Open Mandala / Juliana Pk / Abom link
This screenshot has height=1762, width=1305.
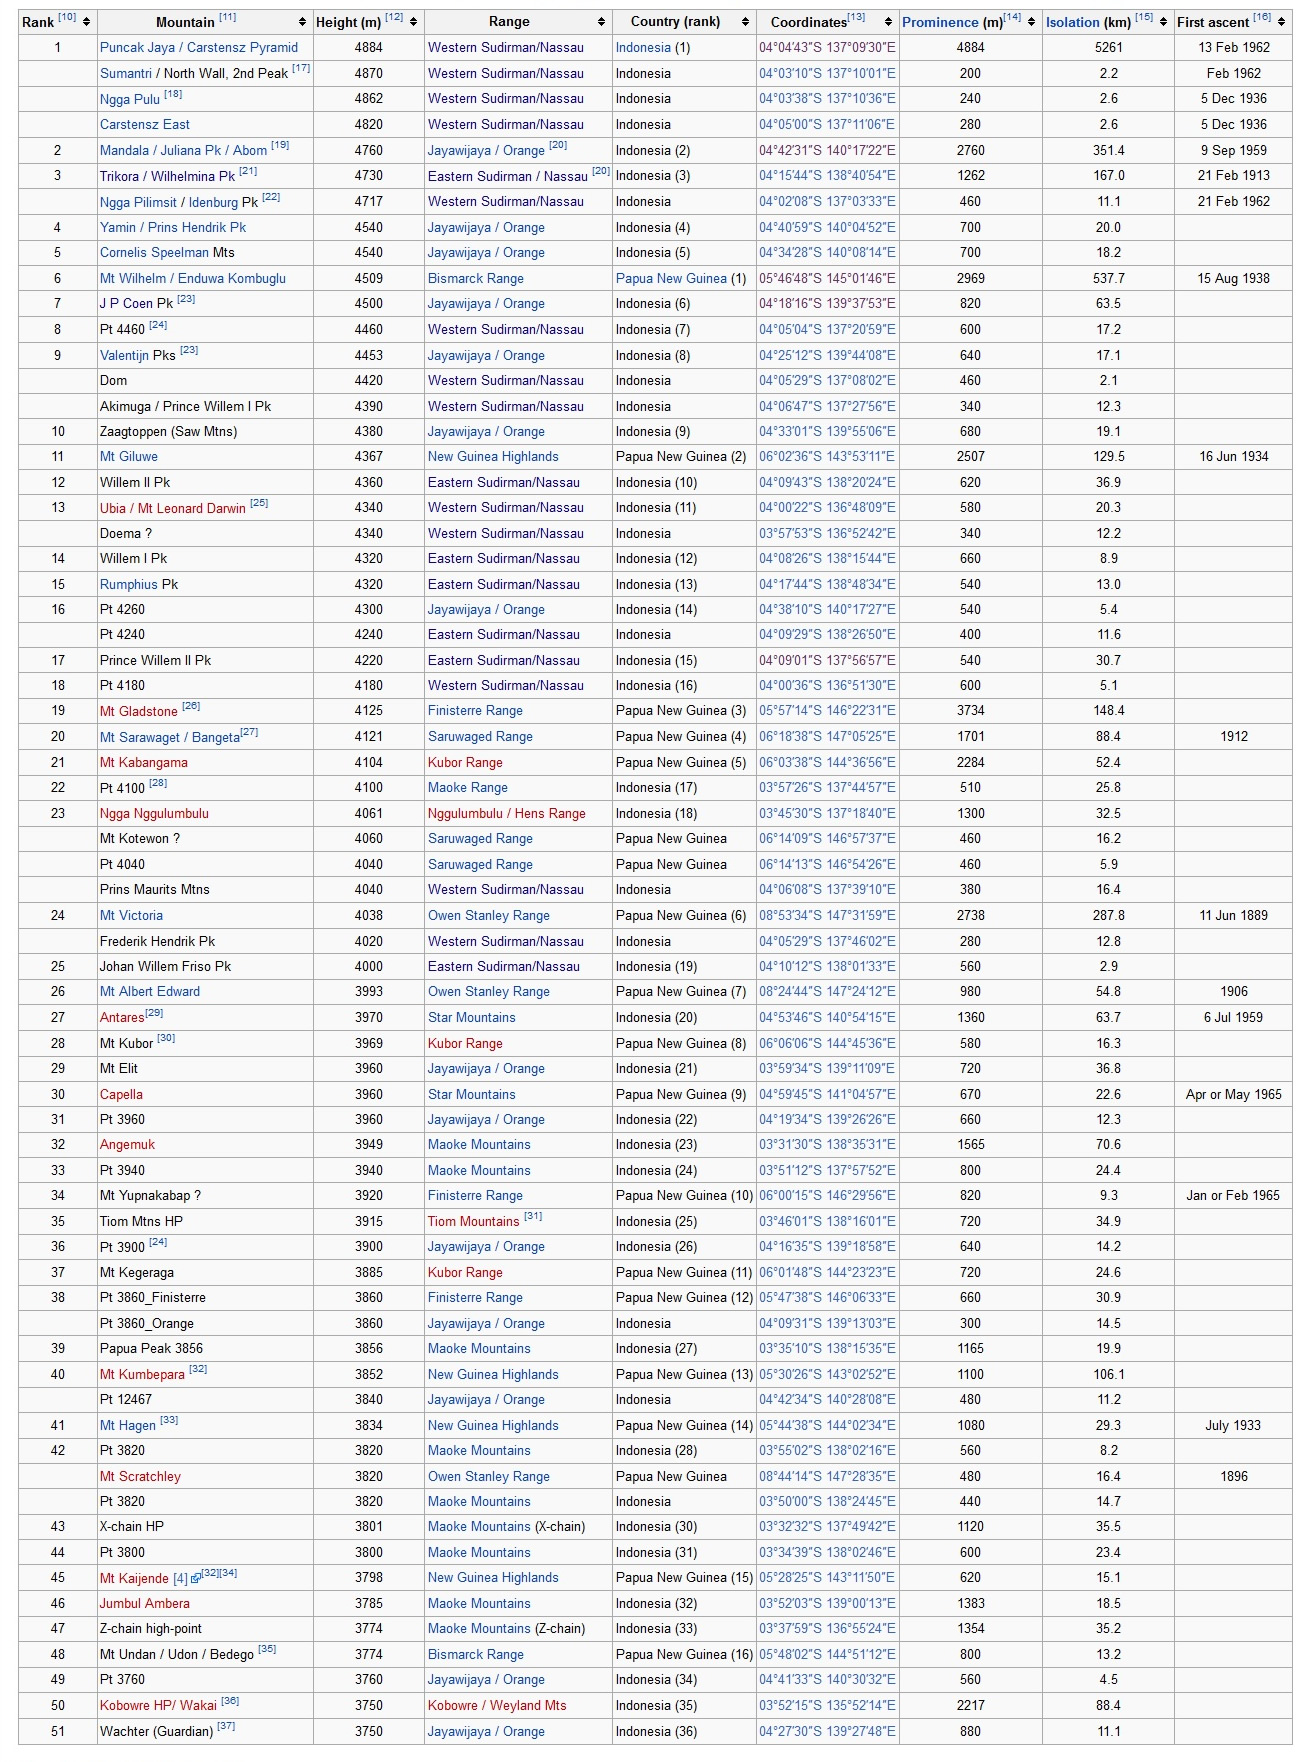(x=183, y=150)
